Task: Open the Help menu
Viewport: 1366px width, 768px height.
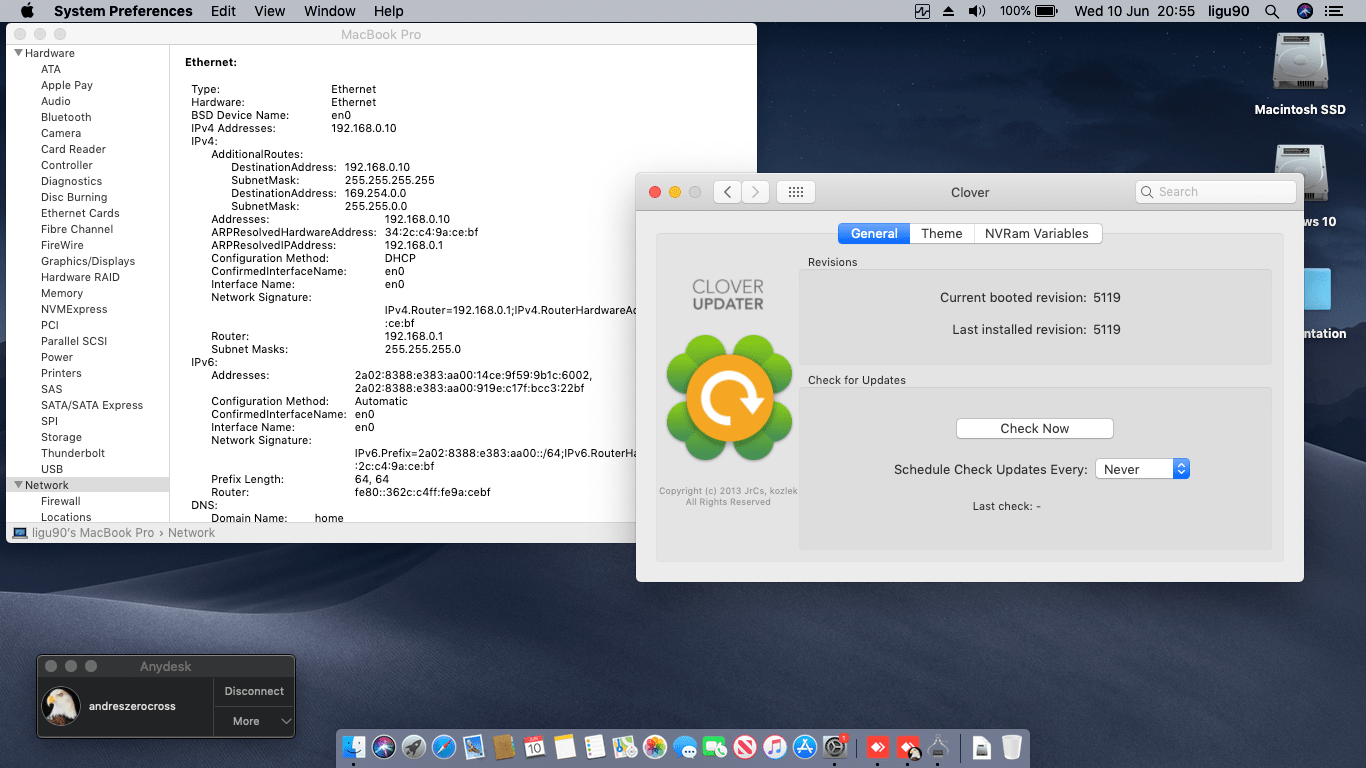Action: click(389, 11)
